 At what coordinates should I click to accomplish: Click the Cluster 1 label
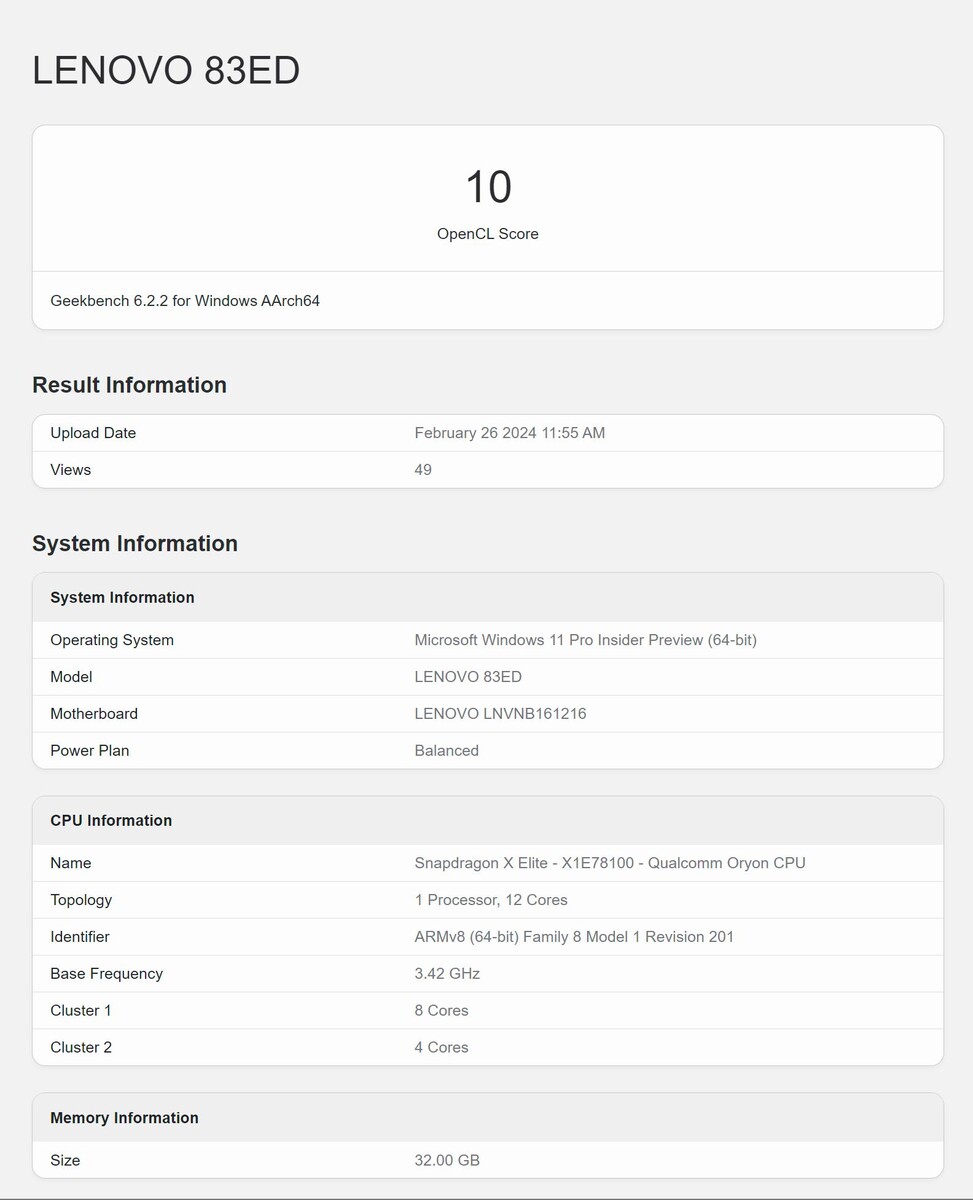click(x=81, y=1011)
